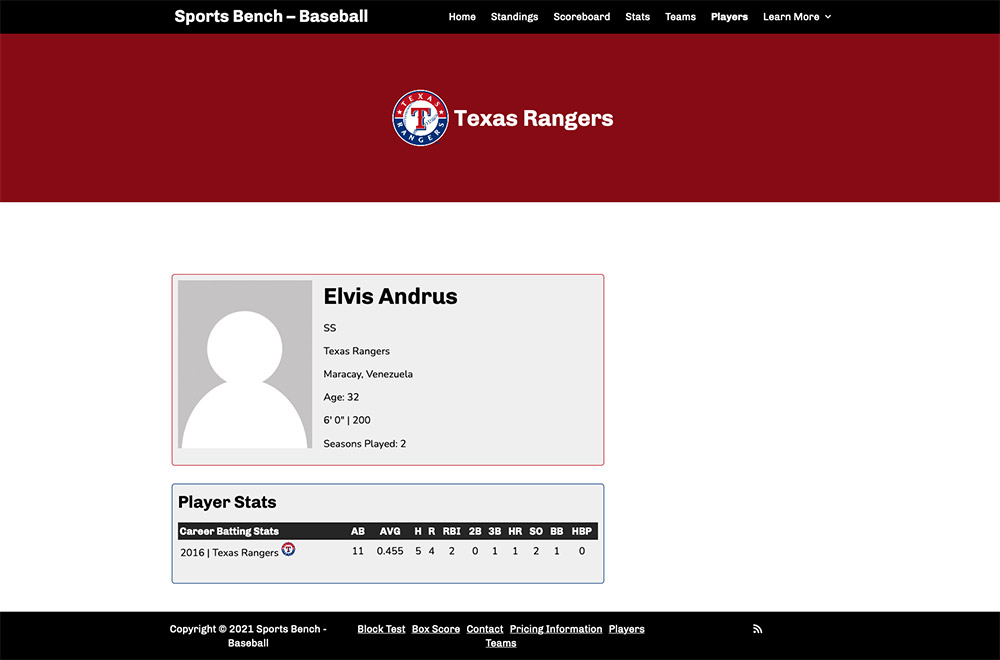
Task: Click the RBI column header
Action: pyautogui.click(x=452, y=531)
